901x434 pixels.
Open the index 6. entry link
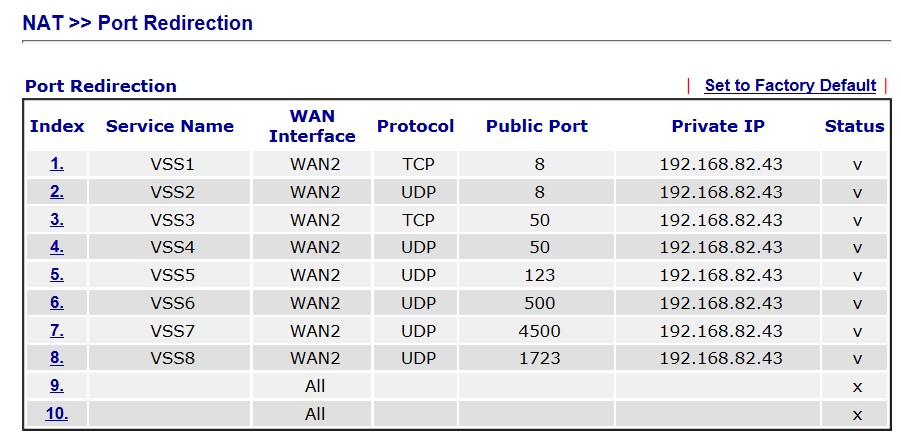(57, 302)
